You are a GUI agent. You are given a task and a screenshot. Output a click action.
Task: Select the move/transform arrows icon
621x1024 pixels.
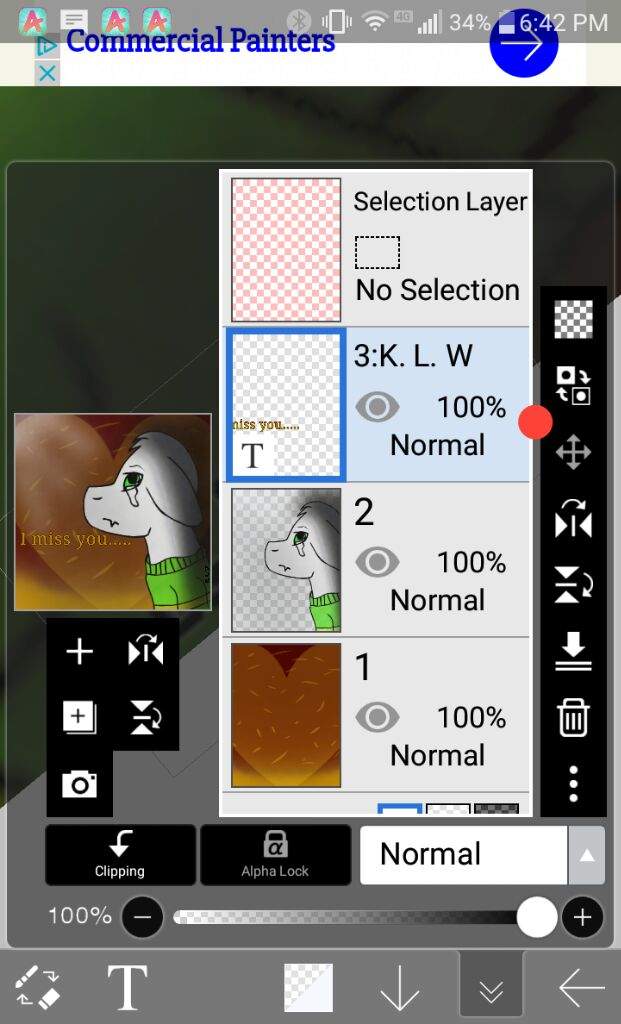point(573,452)
